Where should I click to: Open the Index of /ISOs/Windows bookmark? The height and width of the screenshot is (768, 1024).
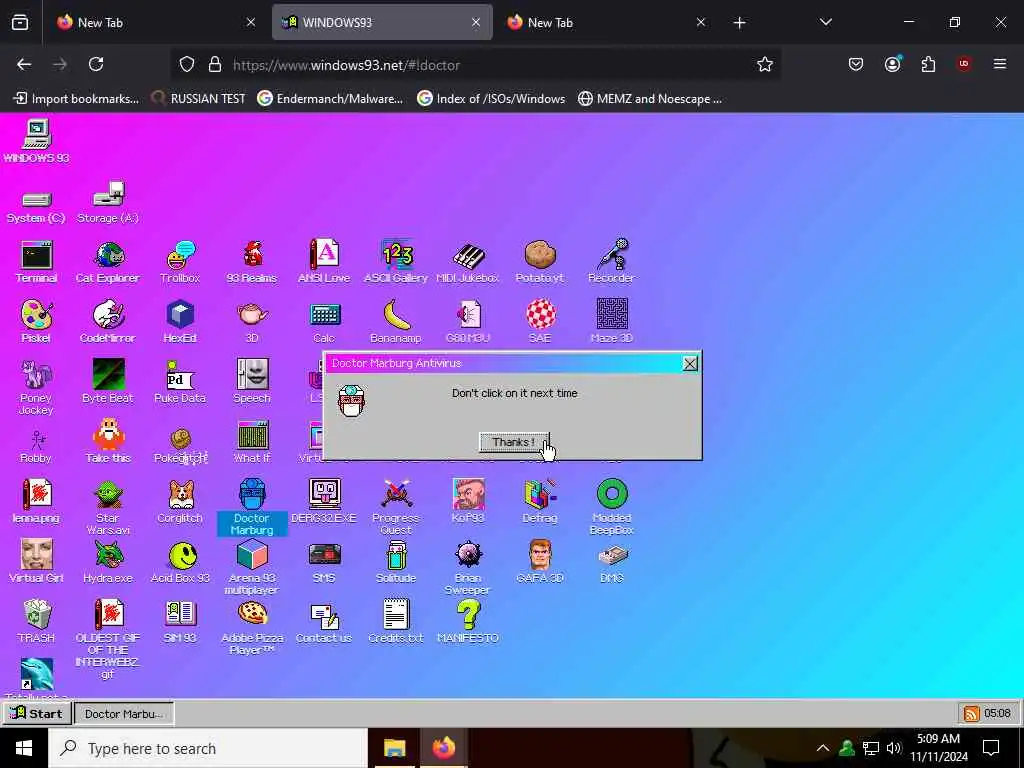pyautogui.click(x=491, y=99)
